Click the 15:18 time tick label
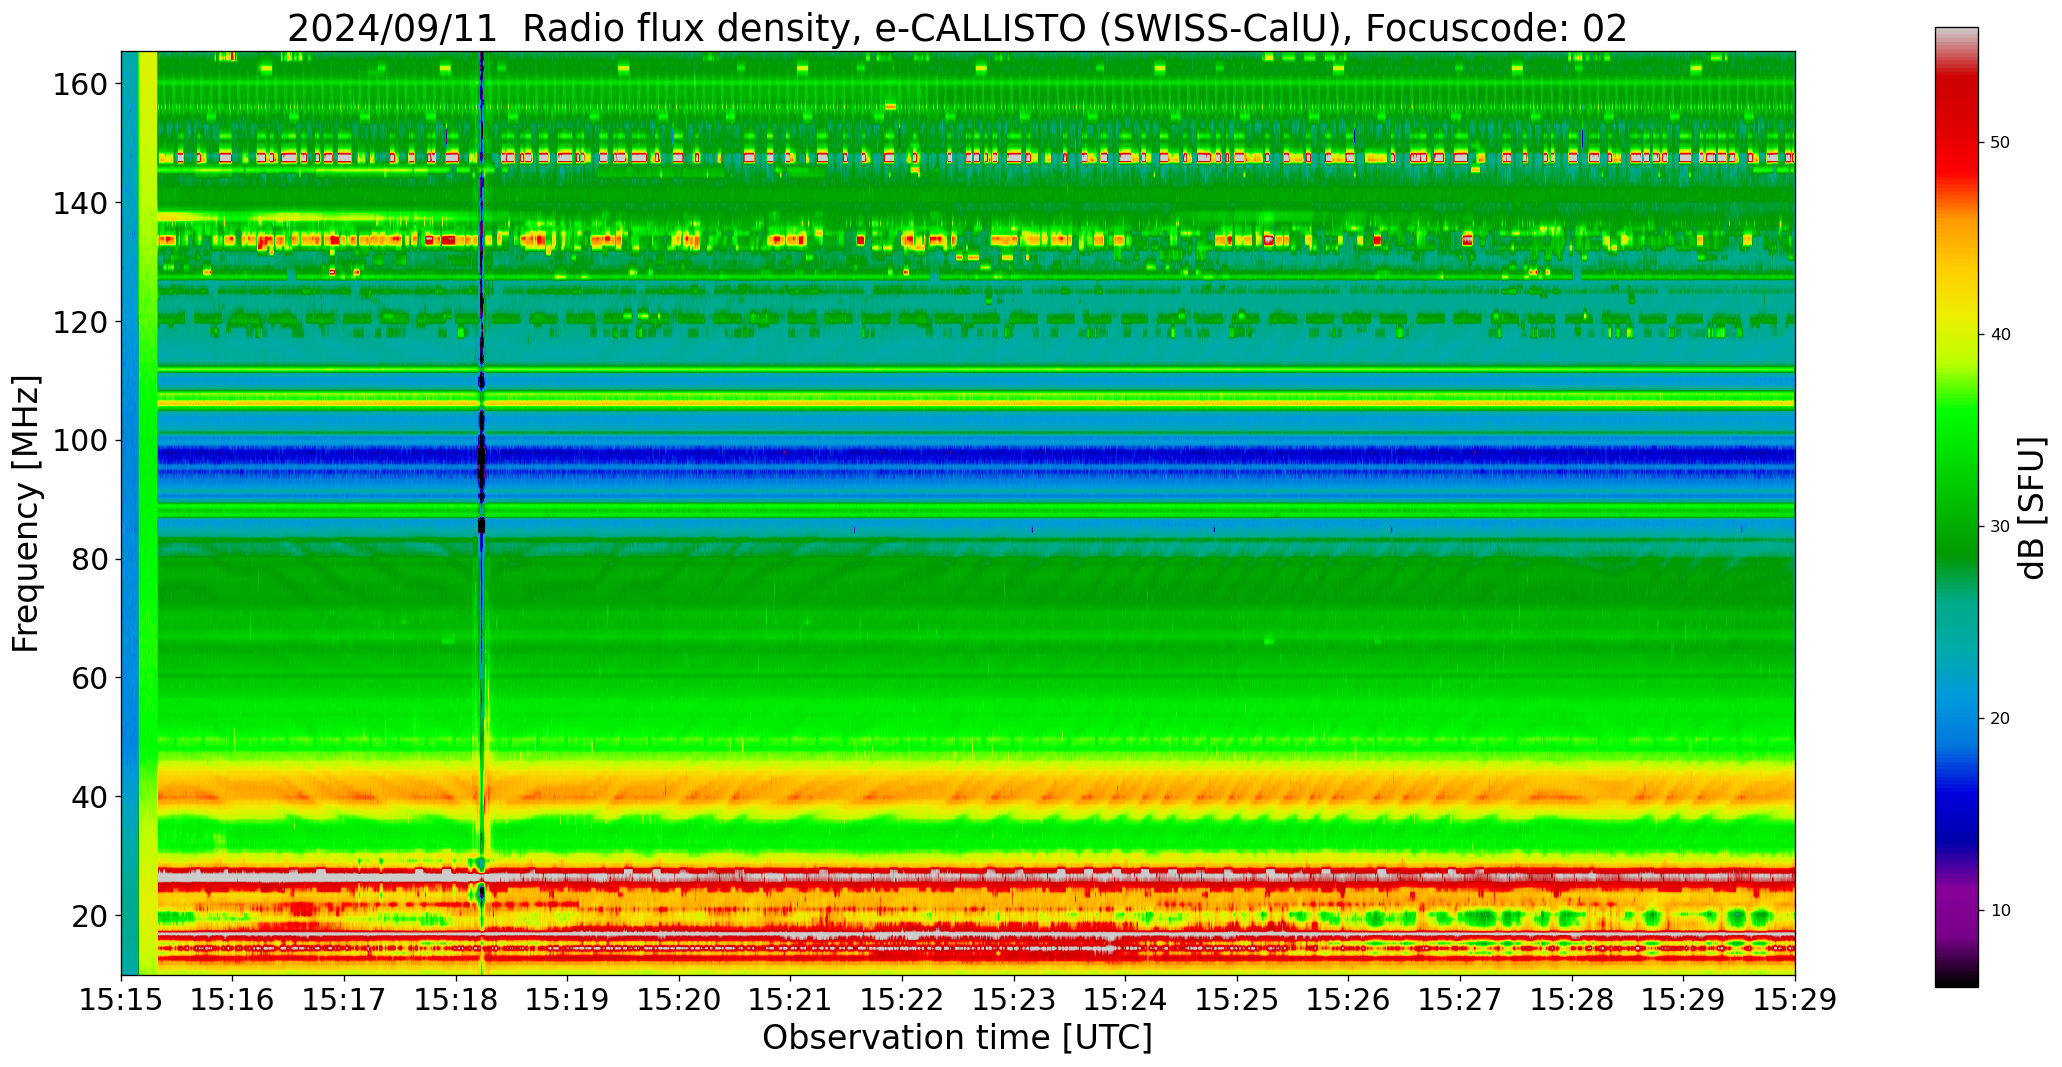Viewport: 2062px width, 1067px height. (x=456, y=1000)
